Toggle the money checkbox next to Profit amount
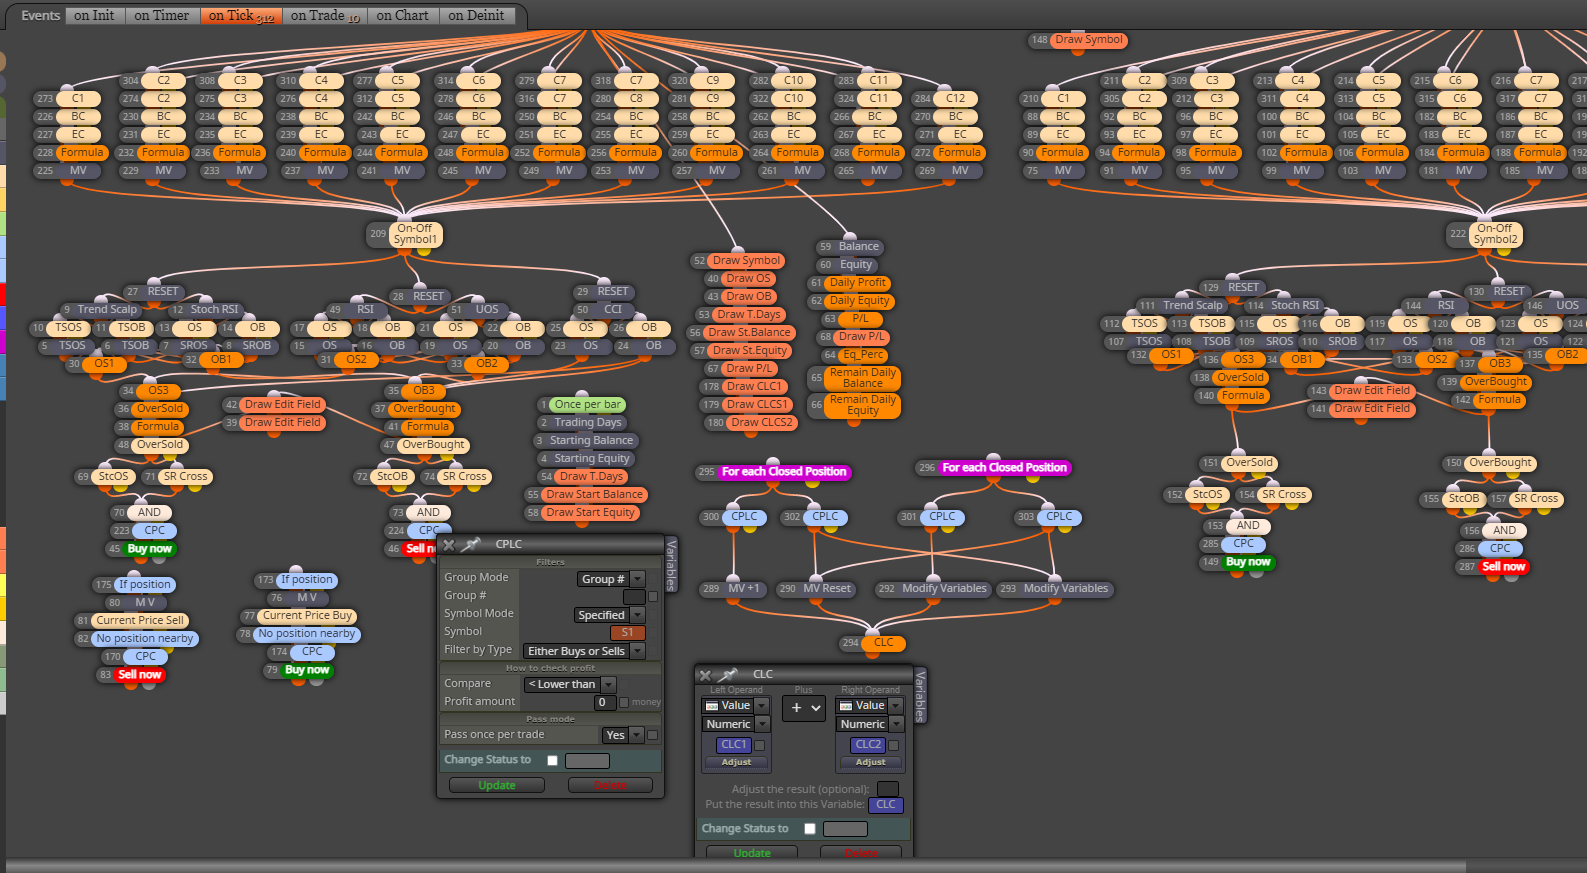 (624, 702)
